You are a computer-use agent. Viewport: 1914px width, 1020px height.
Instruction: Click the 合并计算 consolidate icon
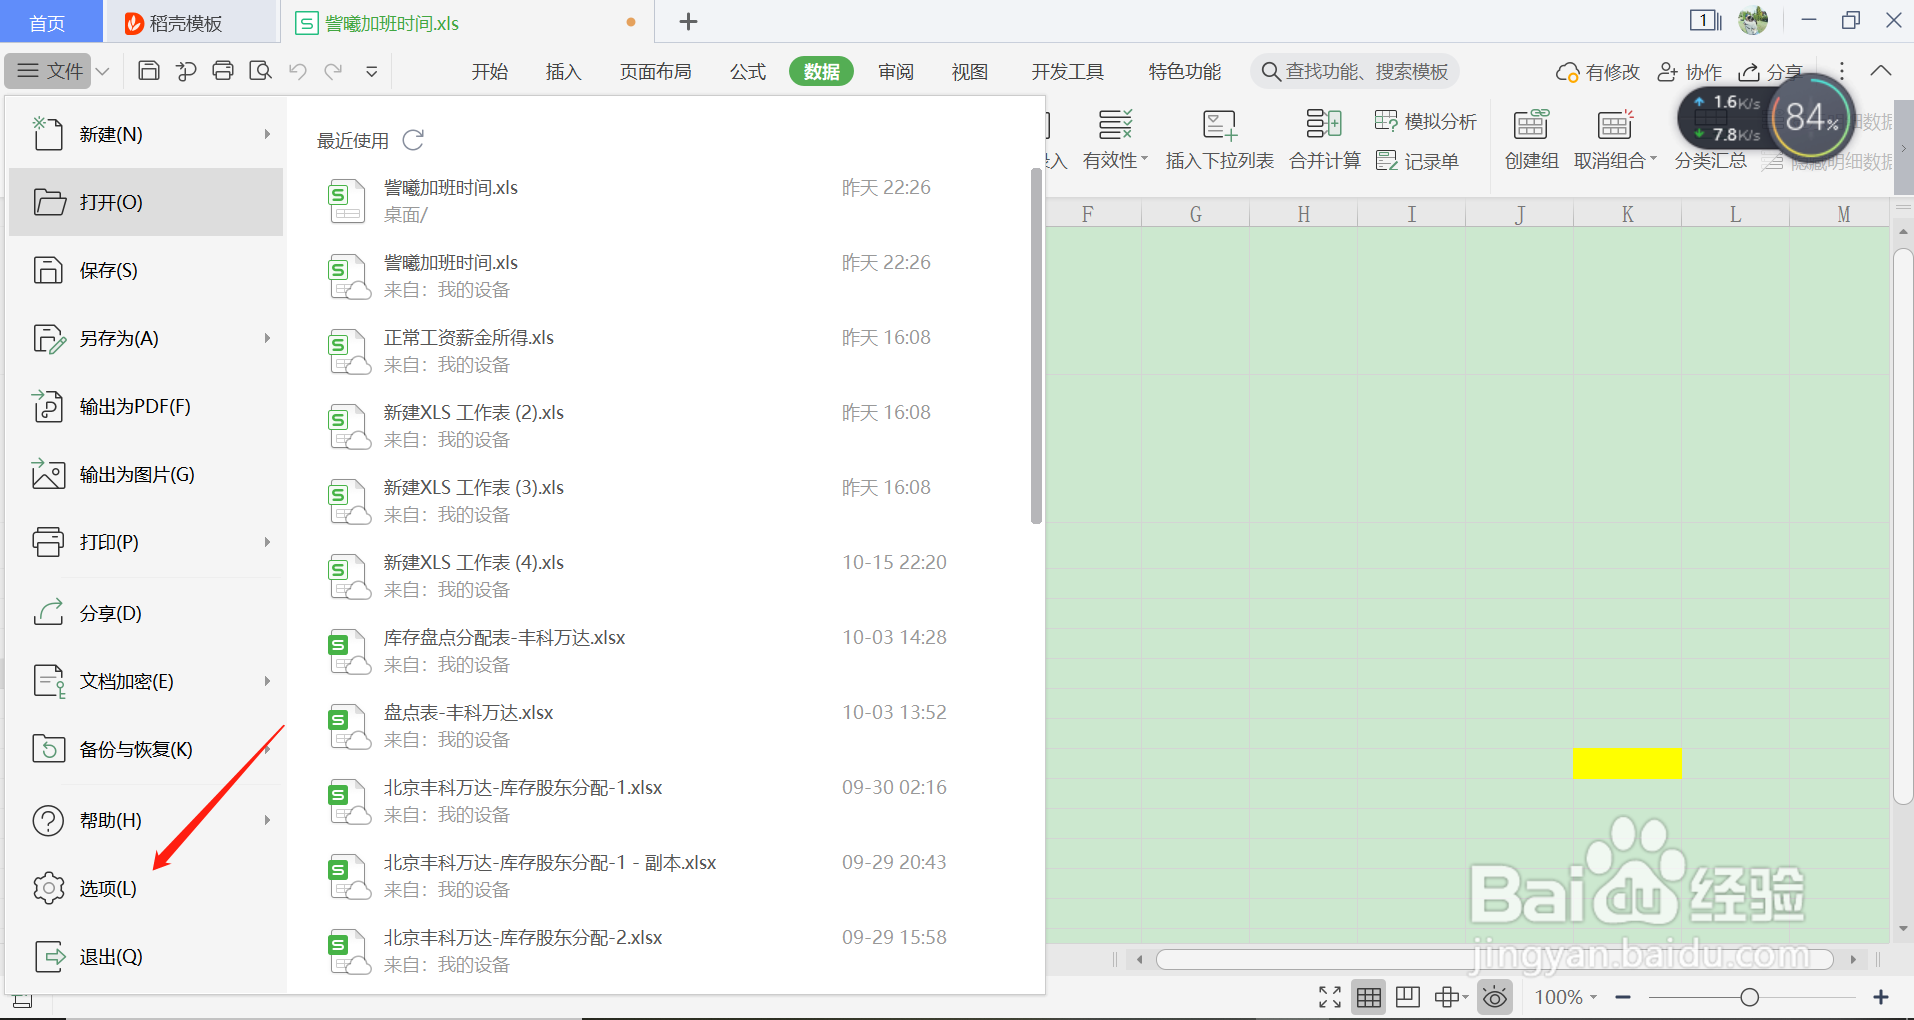(1324, 124)
